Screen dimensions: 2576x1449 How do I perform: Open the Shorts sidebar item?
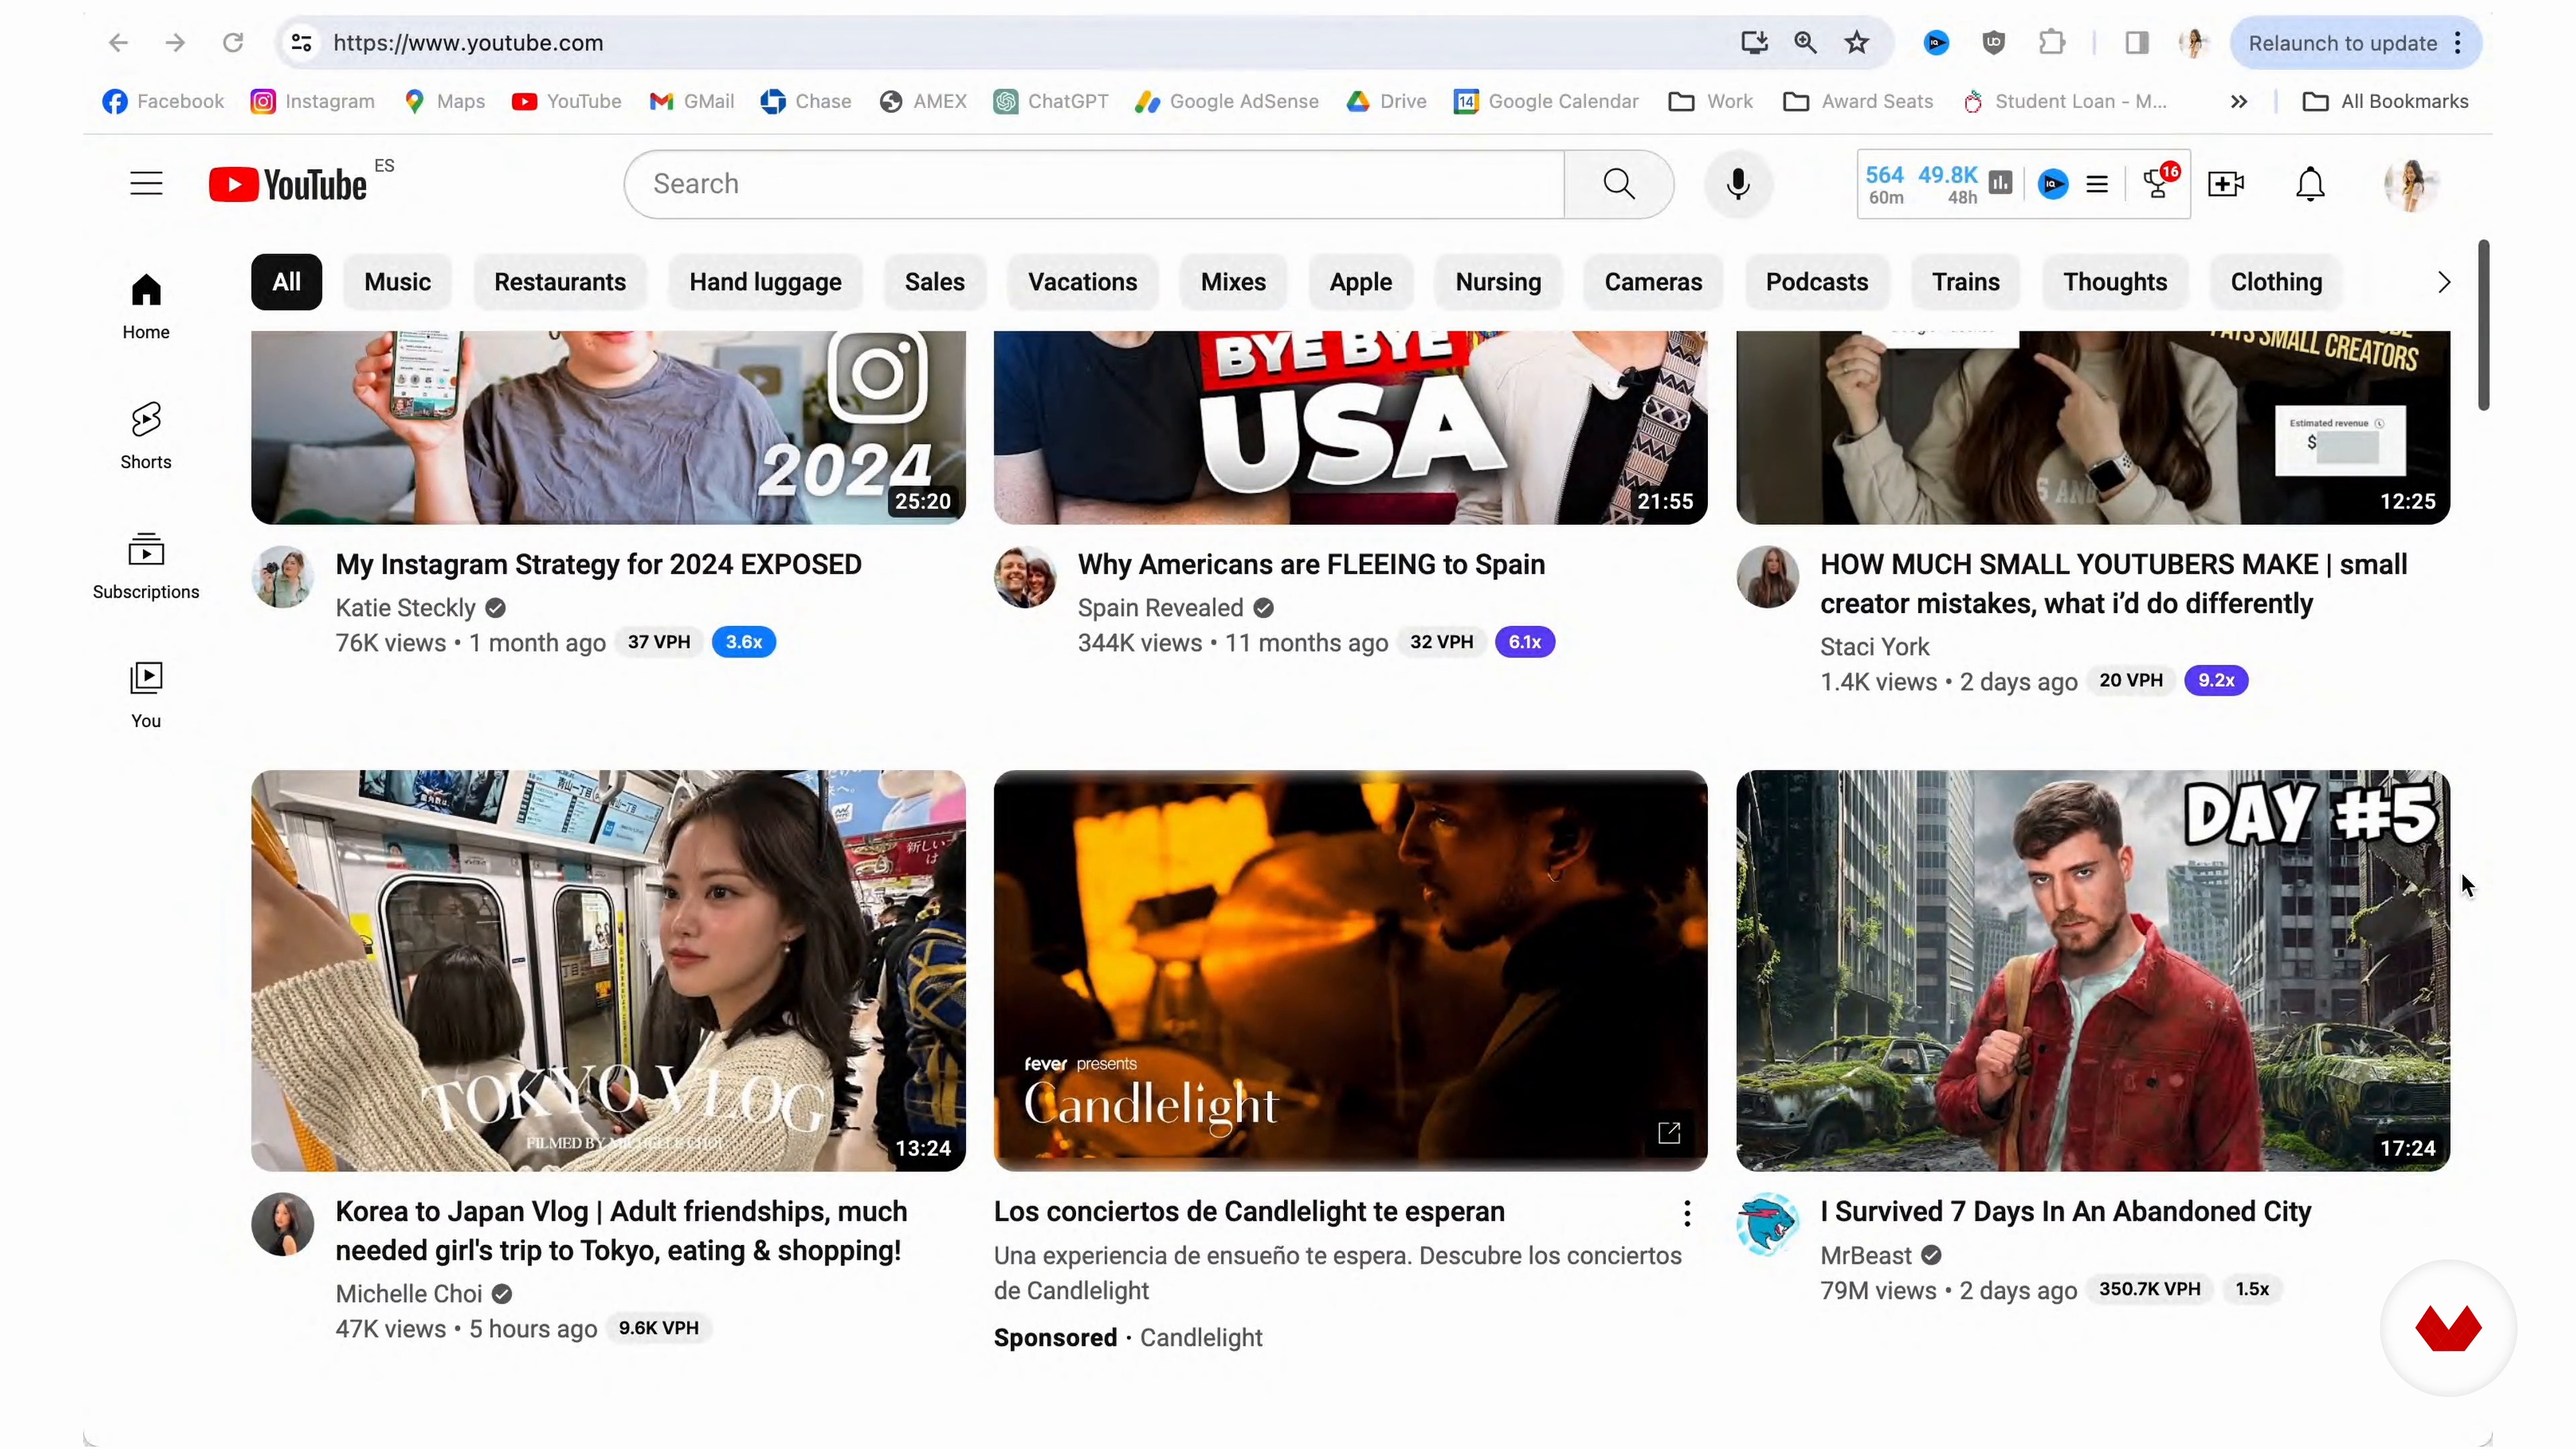click(x=146, y=435)
